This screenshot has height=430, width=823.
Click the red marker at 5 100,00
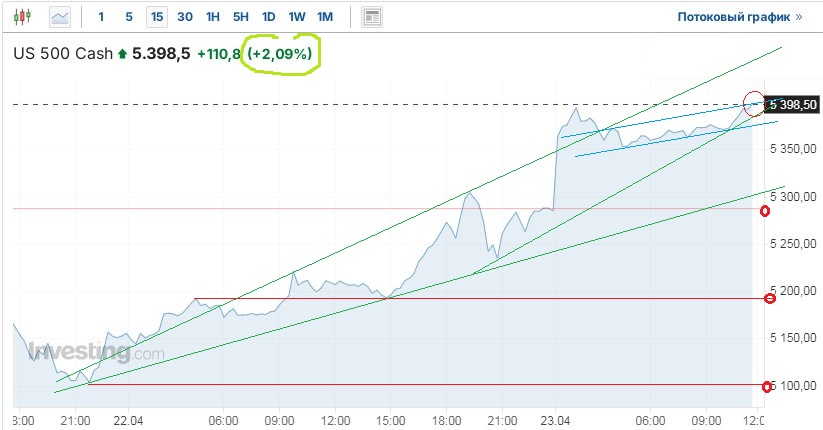[767, 386]
